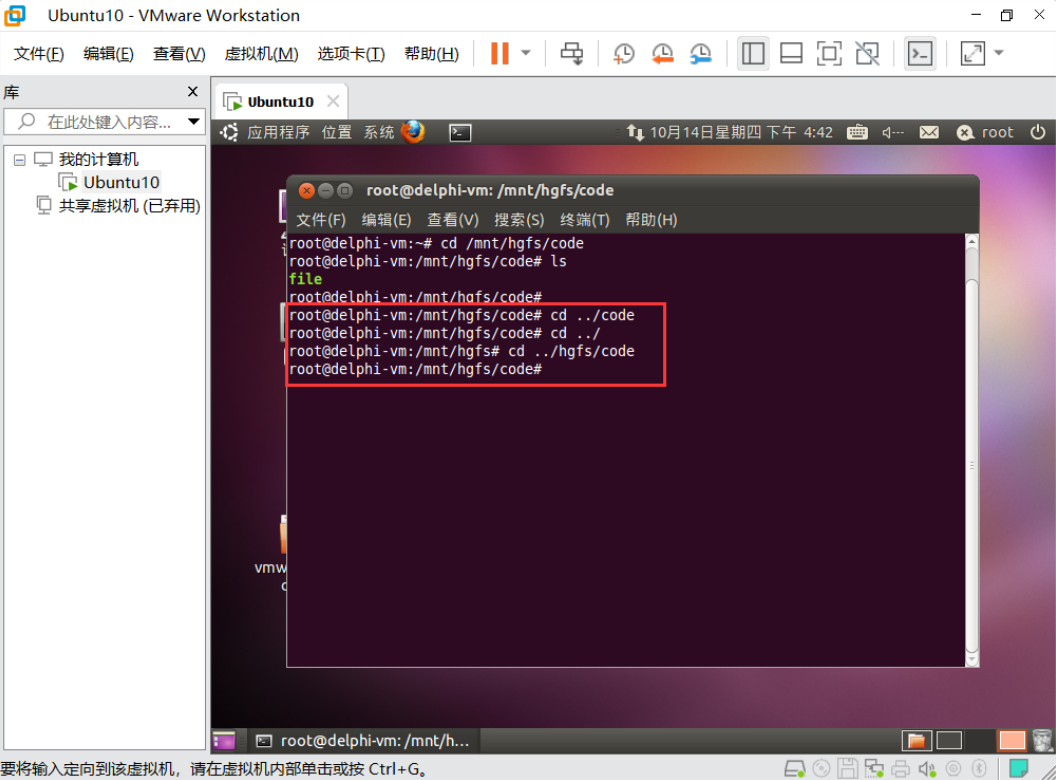This screenshot has height=780, width=1056.
Task: Click the show desktop button in the bottom panel
Action: [x=224, y=741]
